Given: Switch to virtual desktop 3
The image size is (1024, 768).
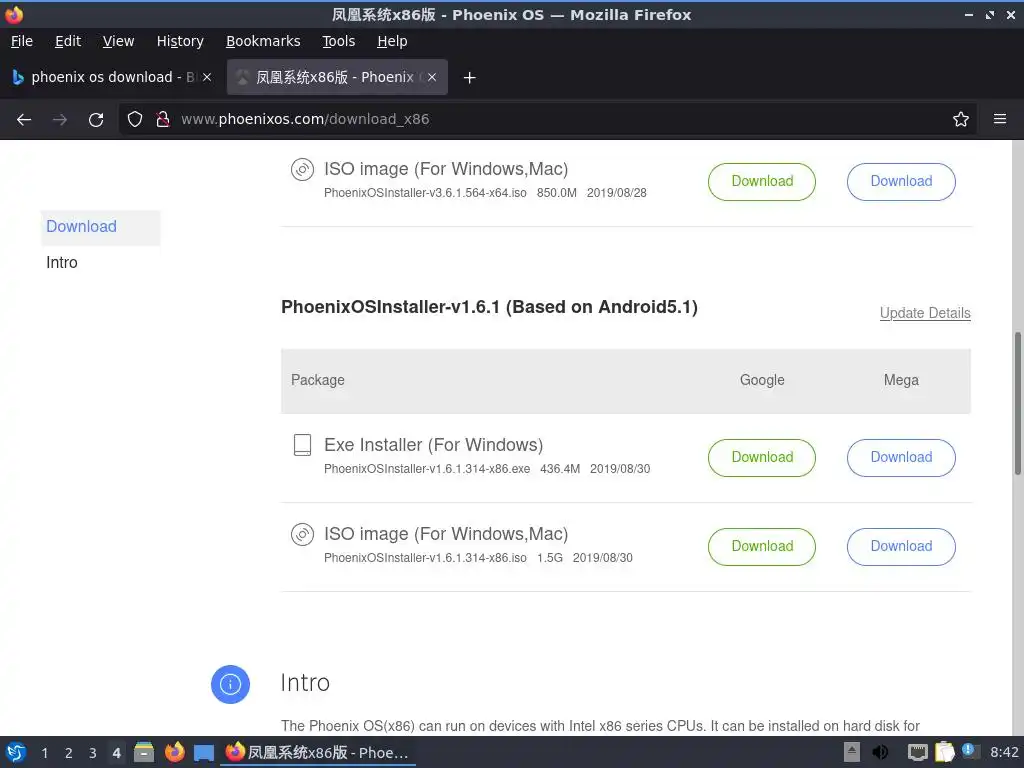Looking at the screenshot, I should (93, 753).
